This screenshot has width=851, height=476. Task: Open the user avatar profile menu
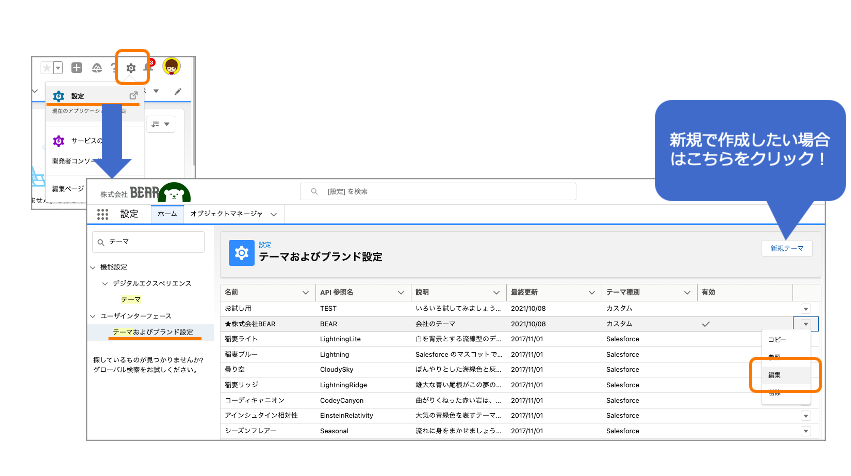(172, 67)
